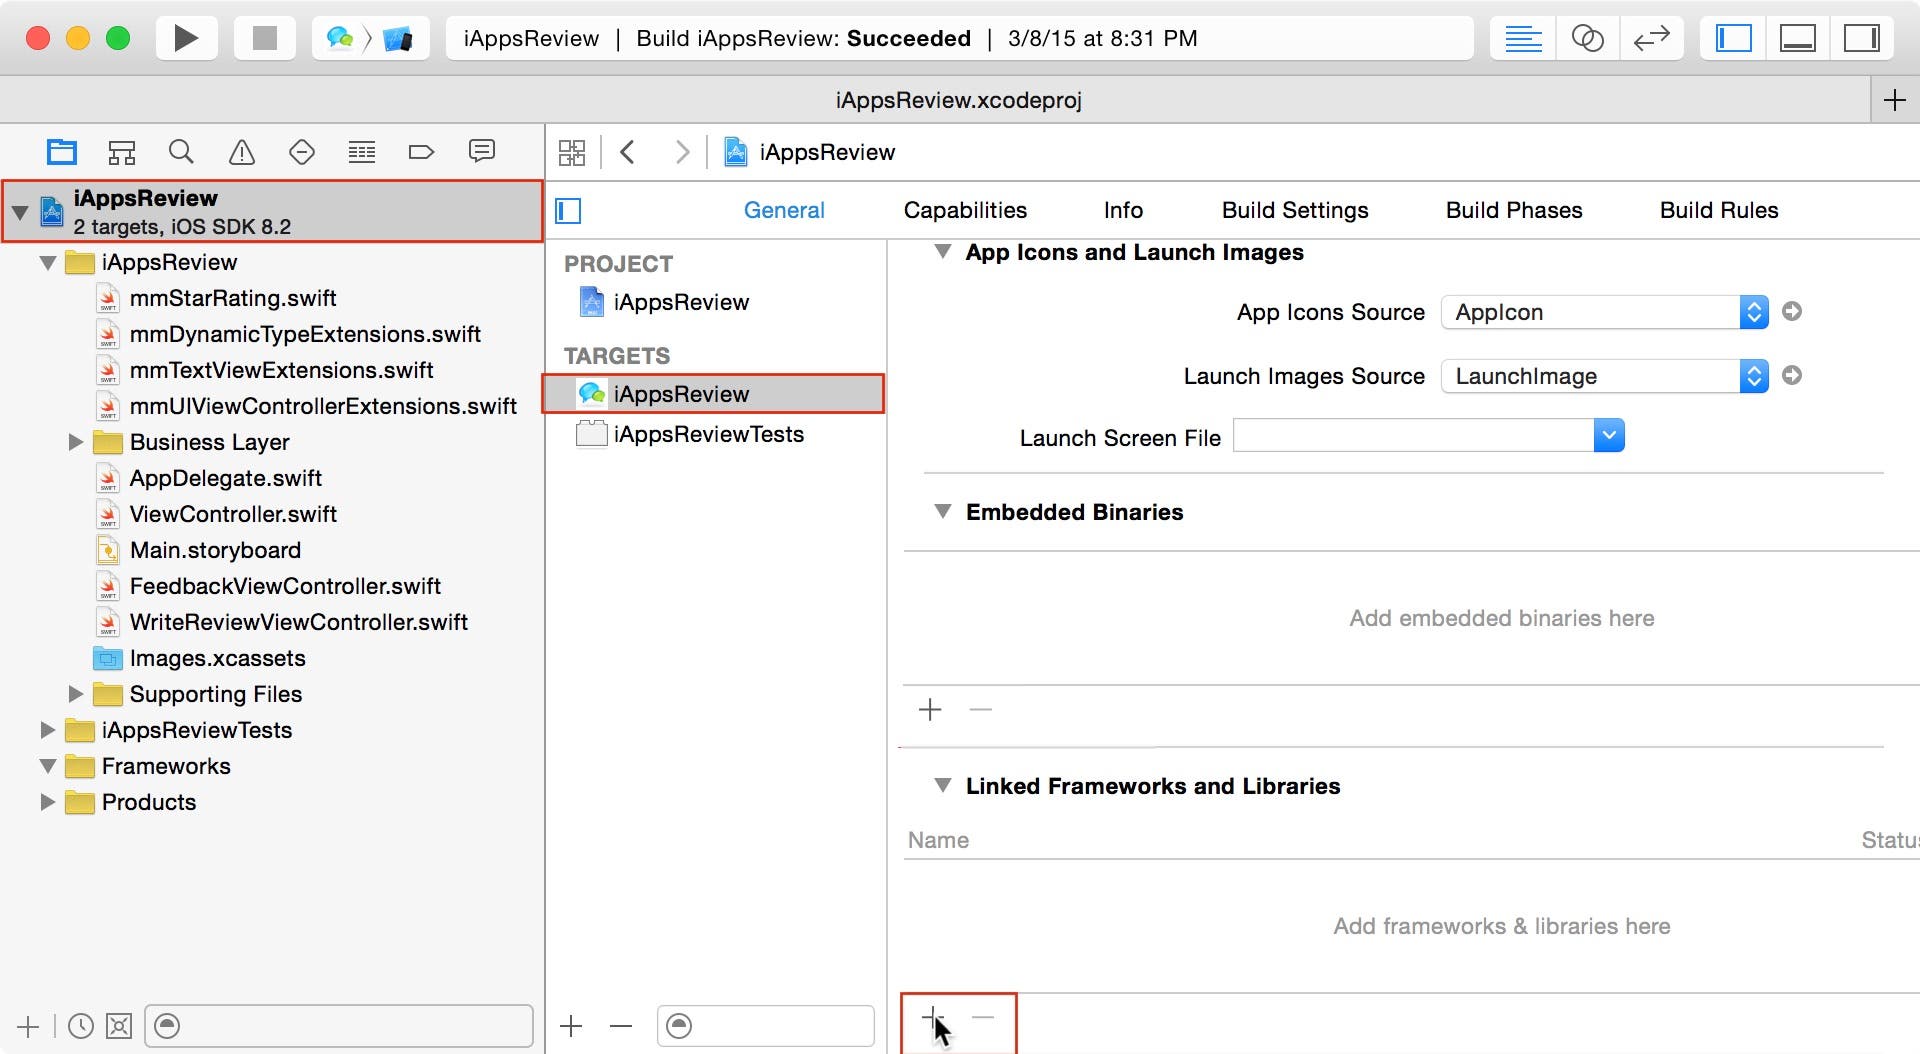1920x1054 pixels.
Task: Show the Breakpoint navigator
Action: [421, 152]
